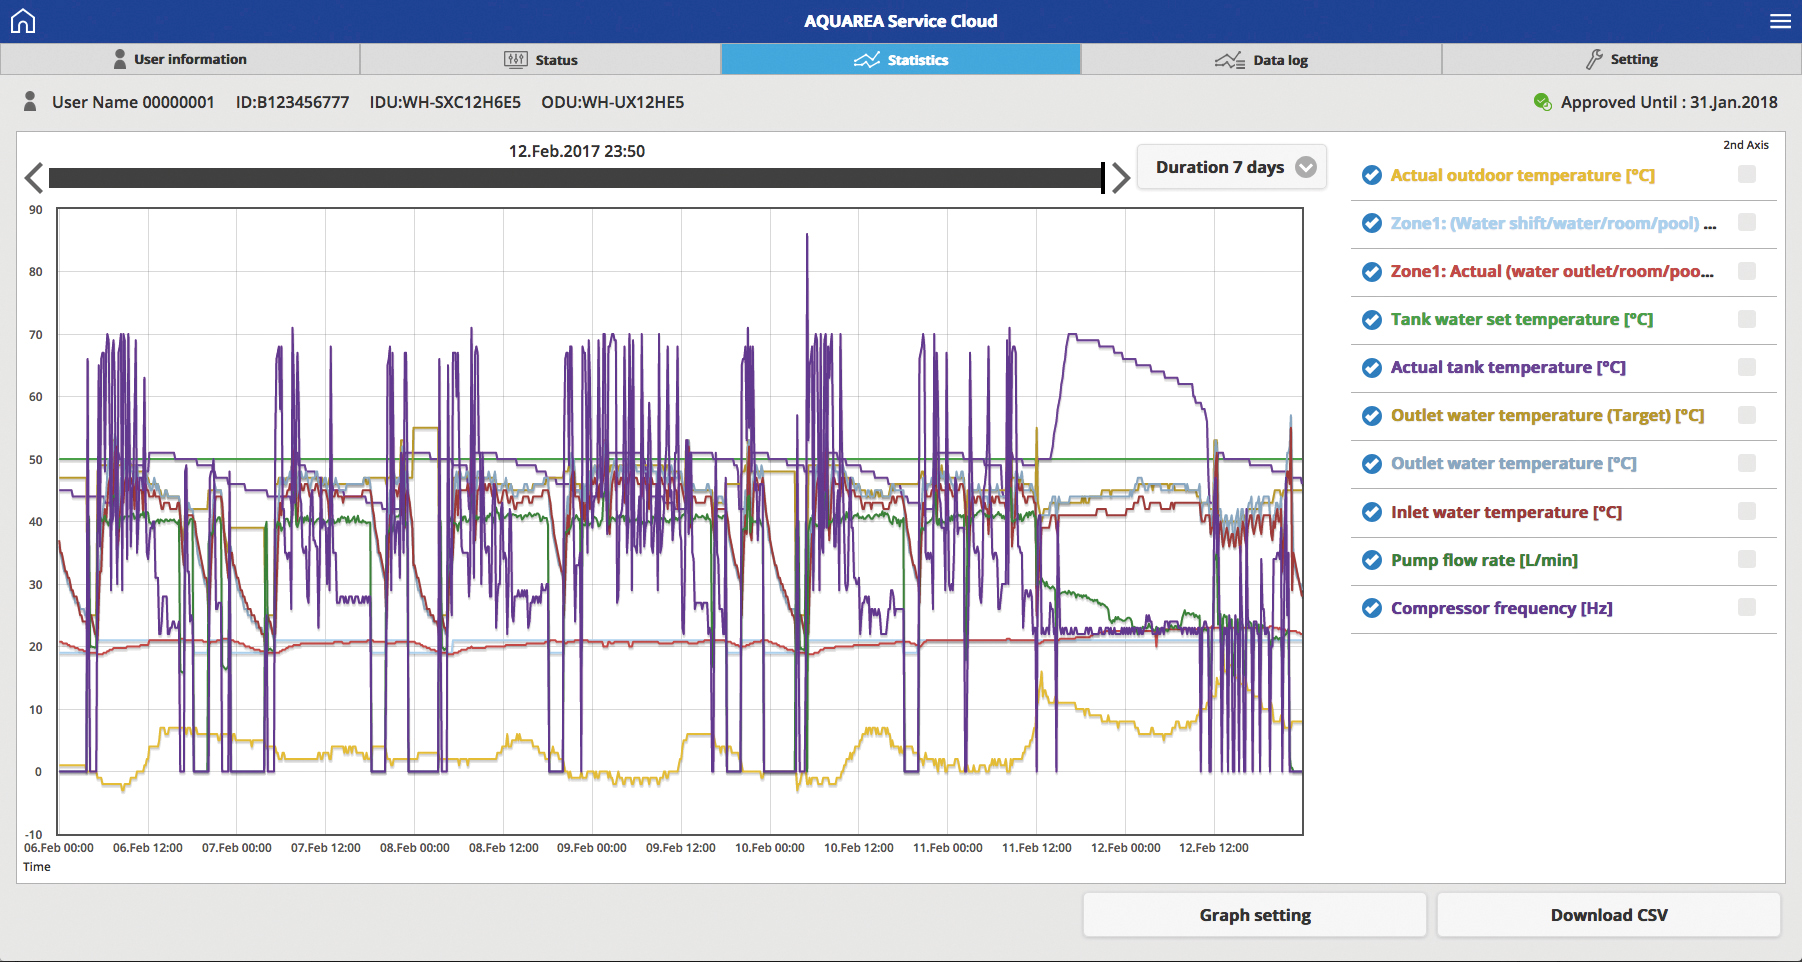The image size is (1802, 962).
Task: Click the green approved status icon
Action: click(1542, 102)
